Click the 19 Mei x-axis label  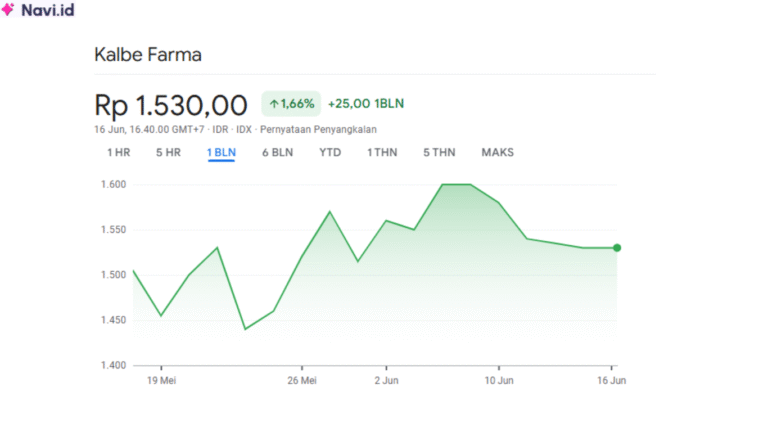161,380
